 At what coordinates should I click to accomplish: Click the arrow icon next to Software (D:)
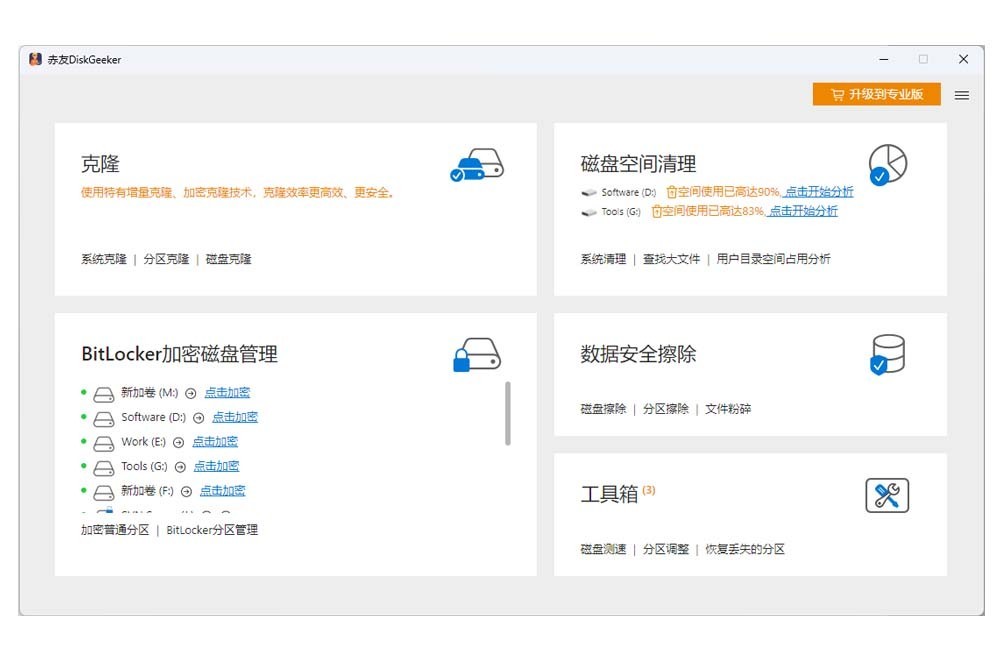coord(199,418)
